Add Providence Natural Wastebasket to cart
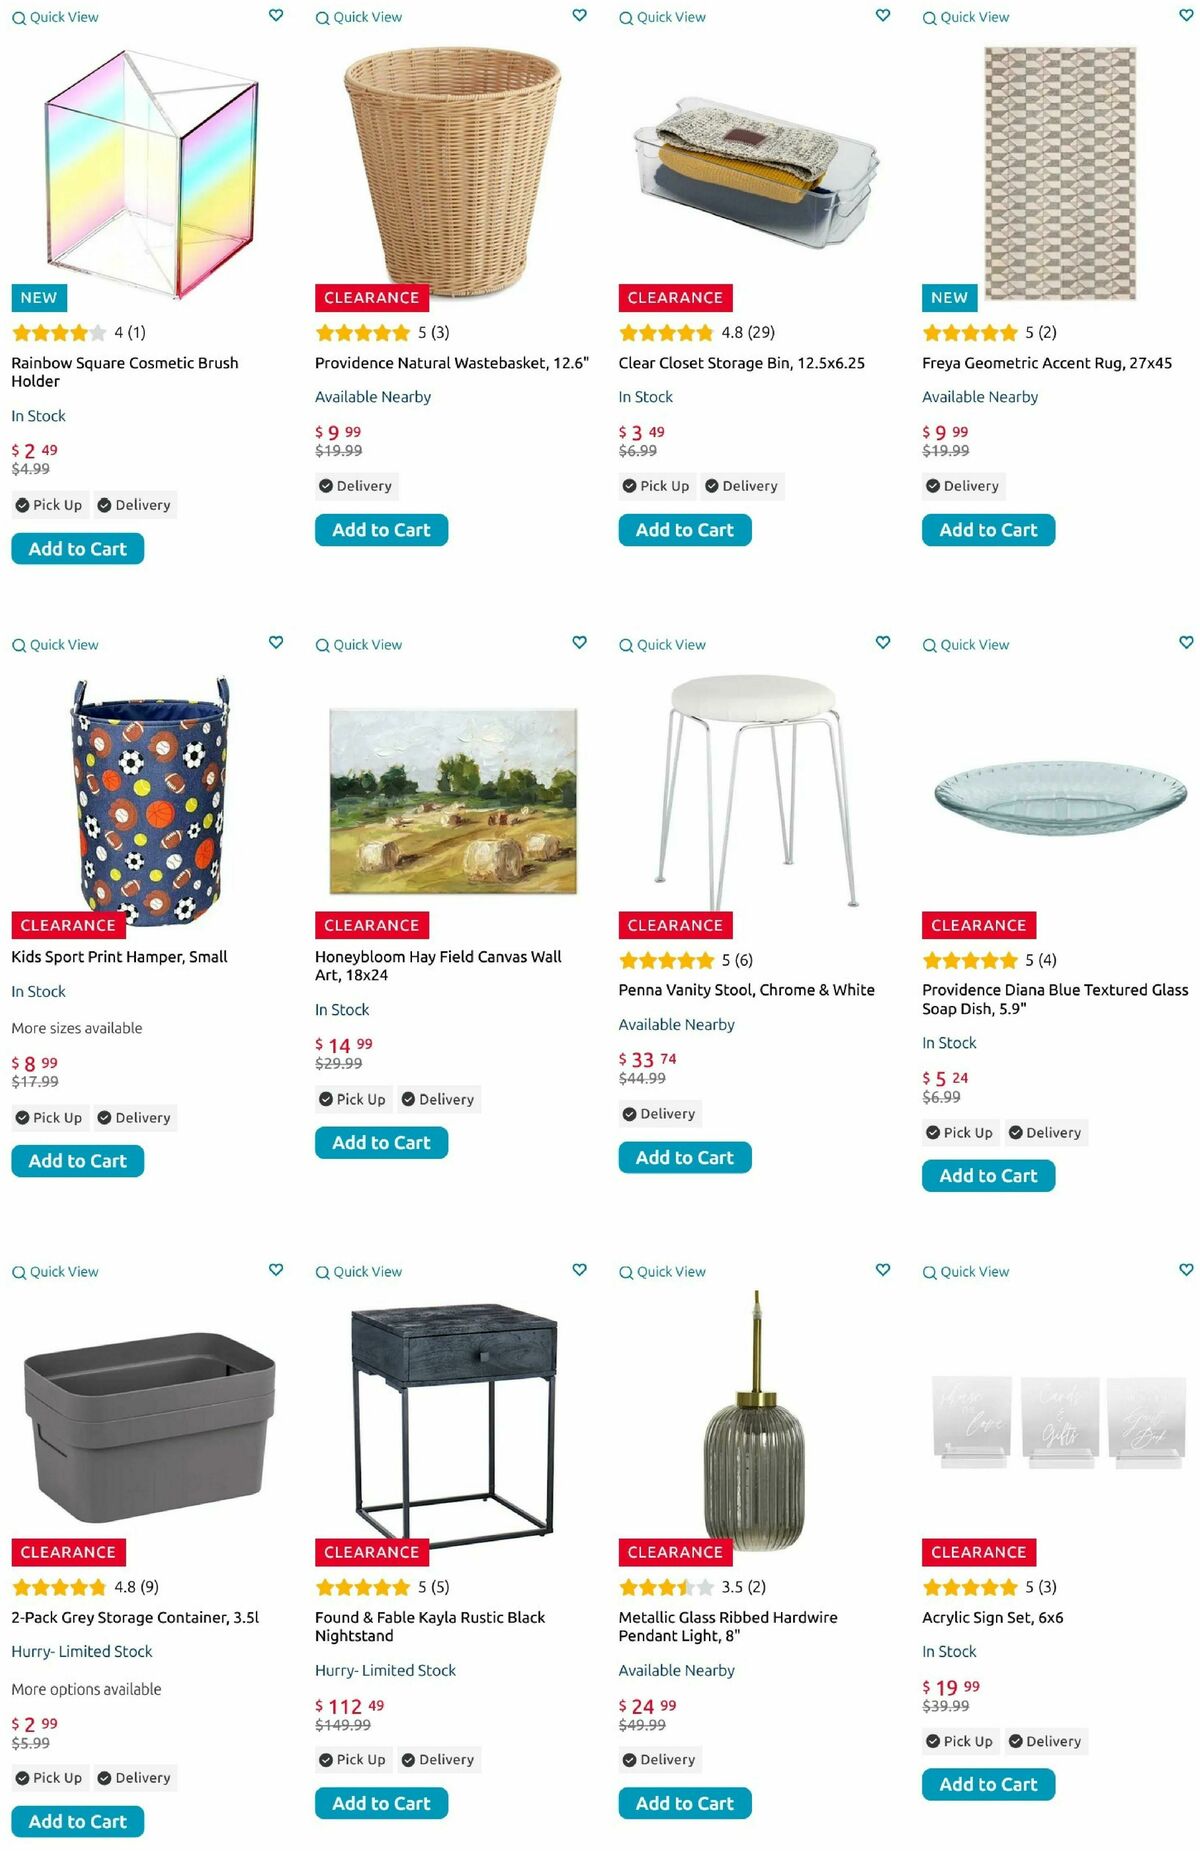This screenshot has width=1200, height=1851. 381,530
